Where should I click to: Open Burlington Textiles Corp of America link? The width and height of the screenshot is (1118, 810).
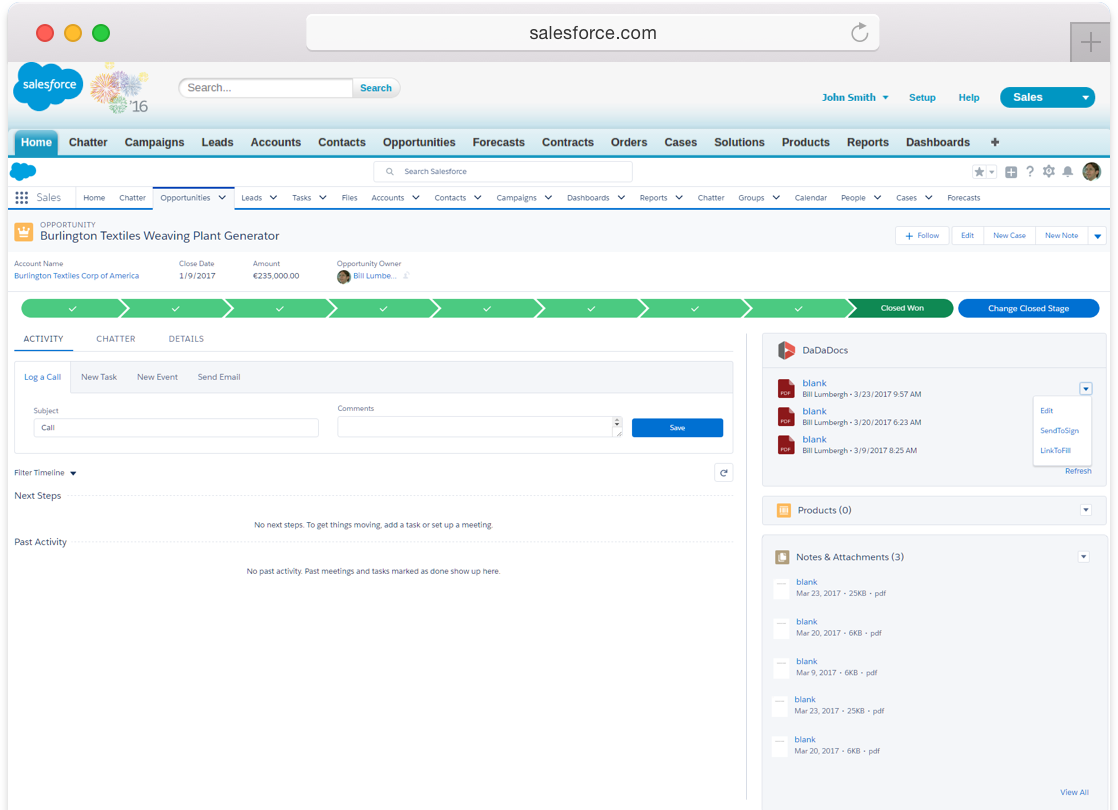(x=76, y=276)
